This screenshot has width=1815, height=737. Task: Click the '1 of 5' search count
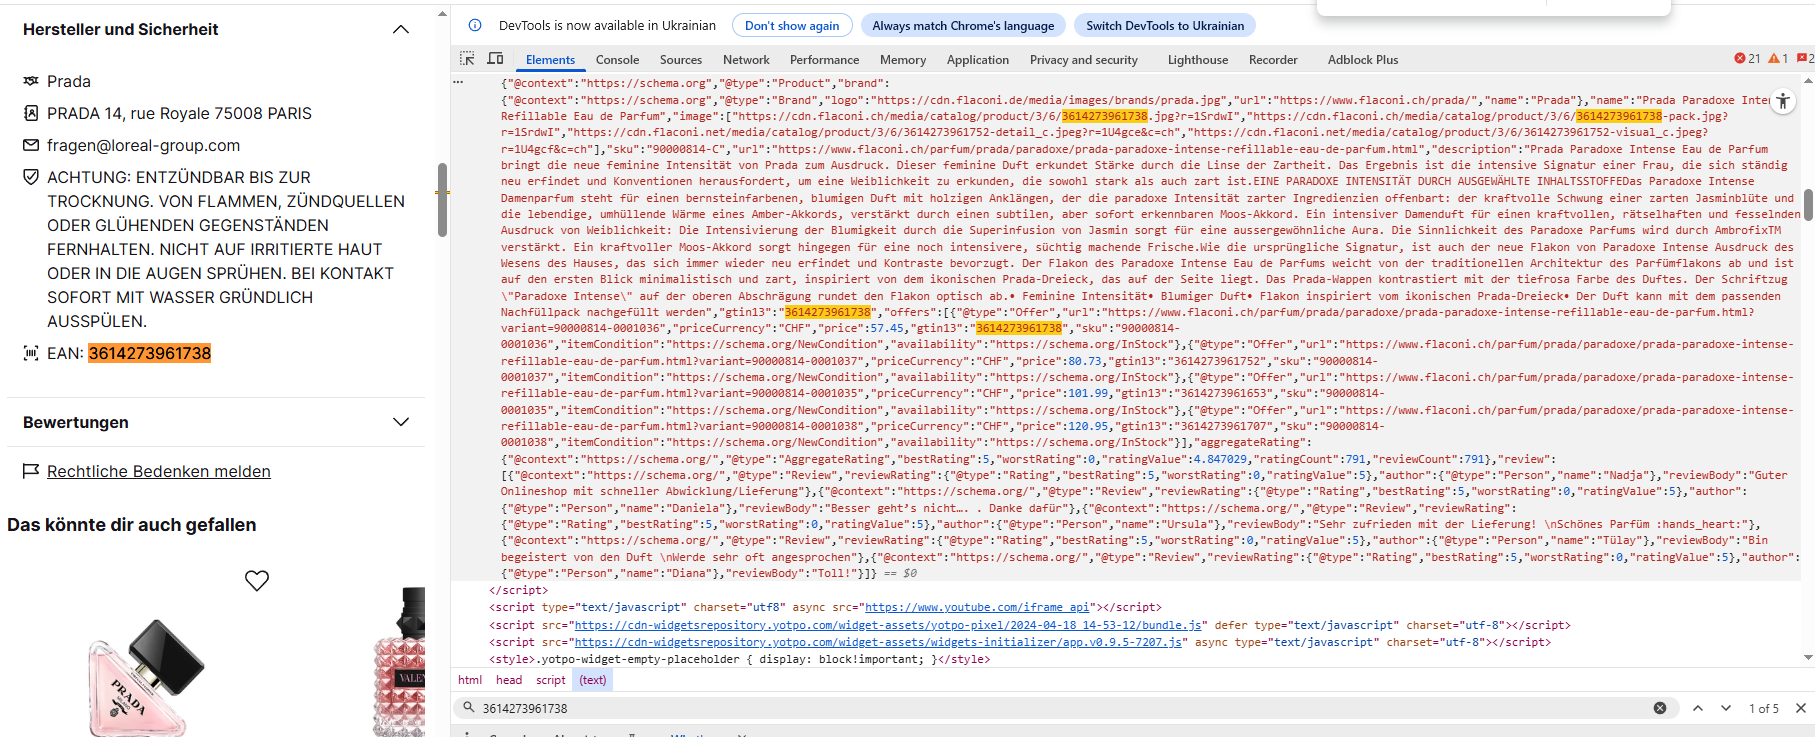[1764, 708]
